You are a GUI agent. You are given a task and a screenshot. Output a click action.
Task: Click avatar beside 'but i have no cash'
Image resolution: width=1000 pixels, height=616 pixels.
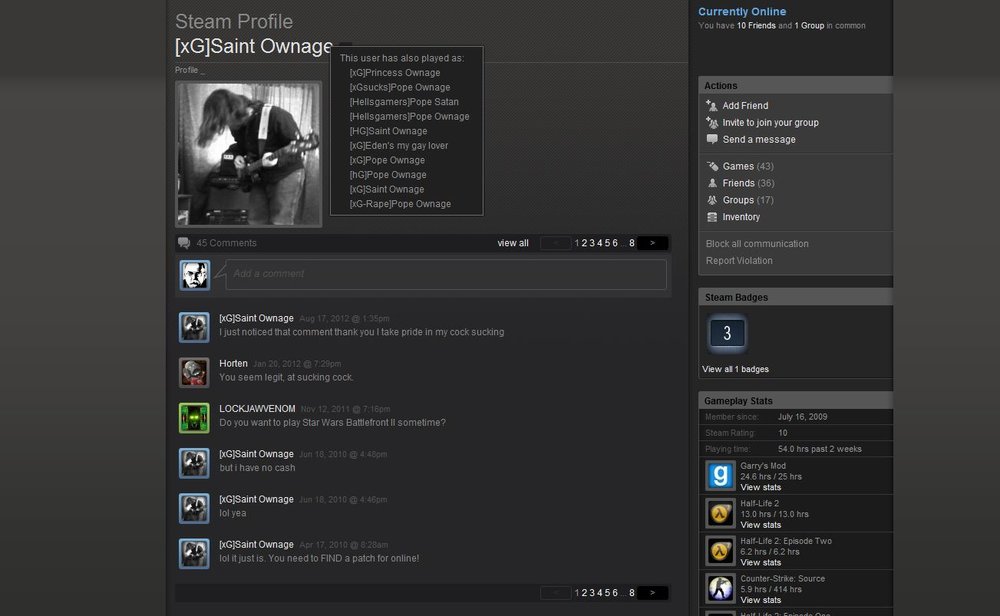(194, 464)
